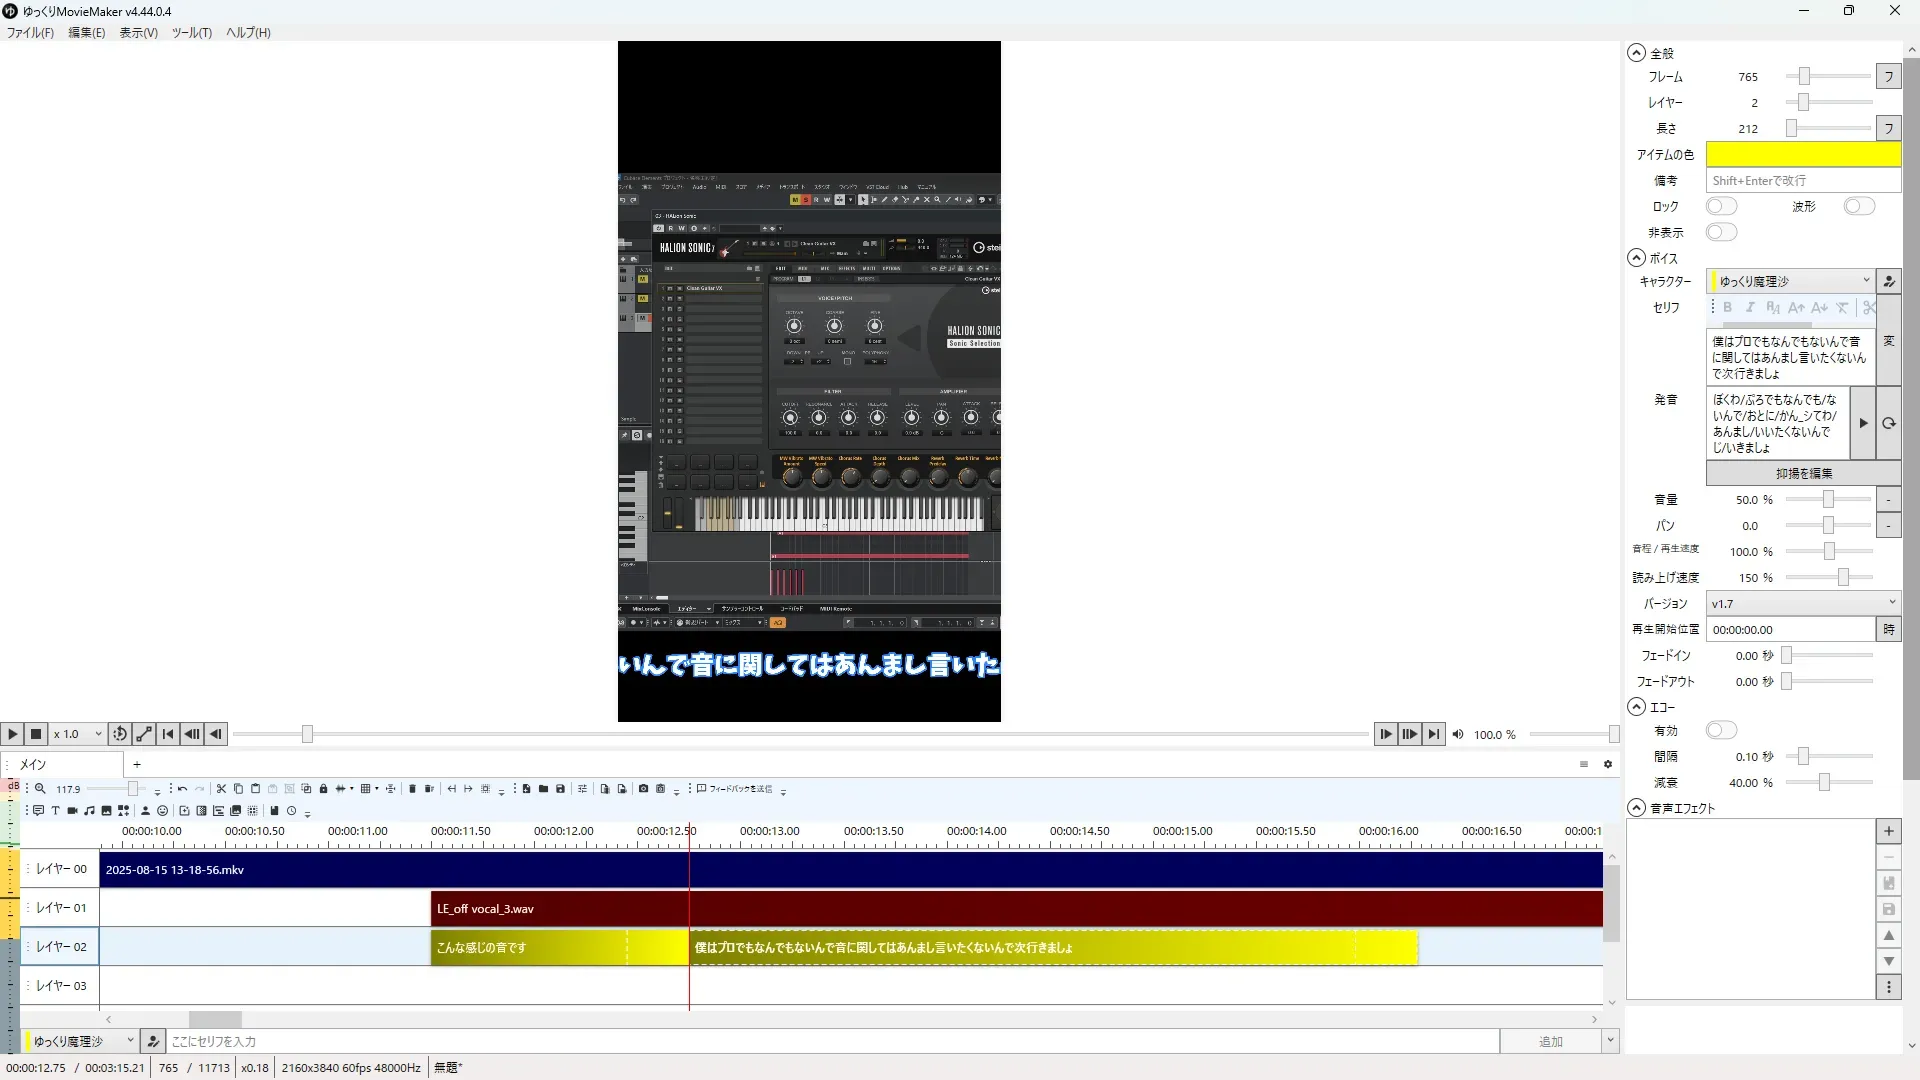Open the キャラクター dropdown showing ゆっくり魔理沙
This screenshot has width=1920, height=1080.
(x=1790, y=281)
